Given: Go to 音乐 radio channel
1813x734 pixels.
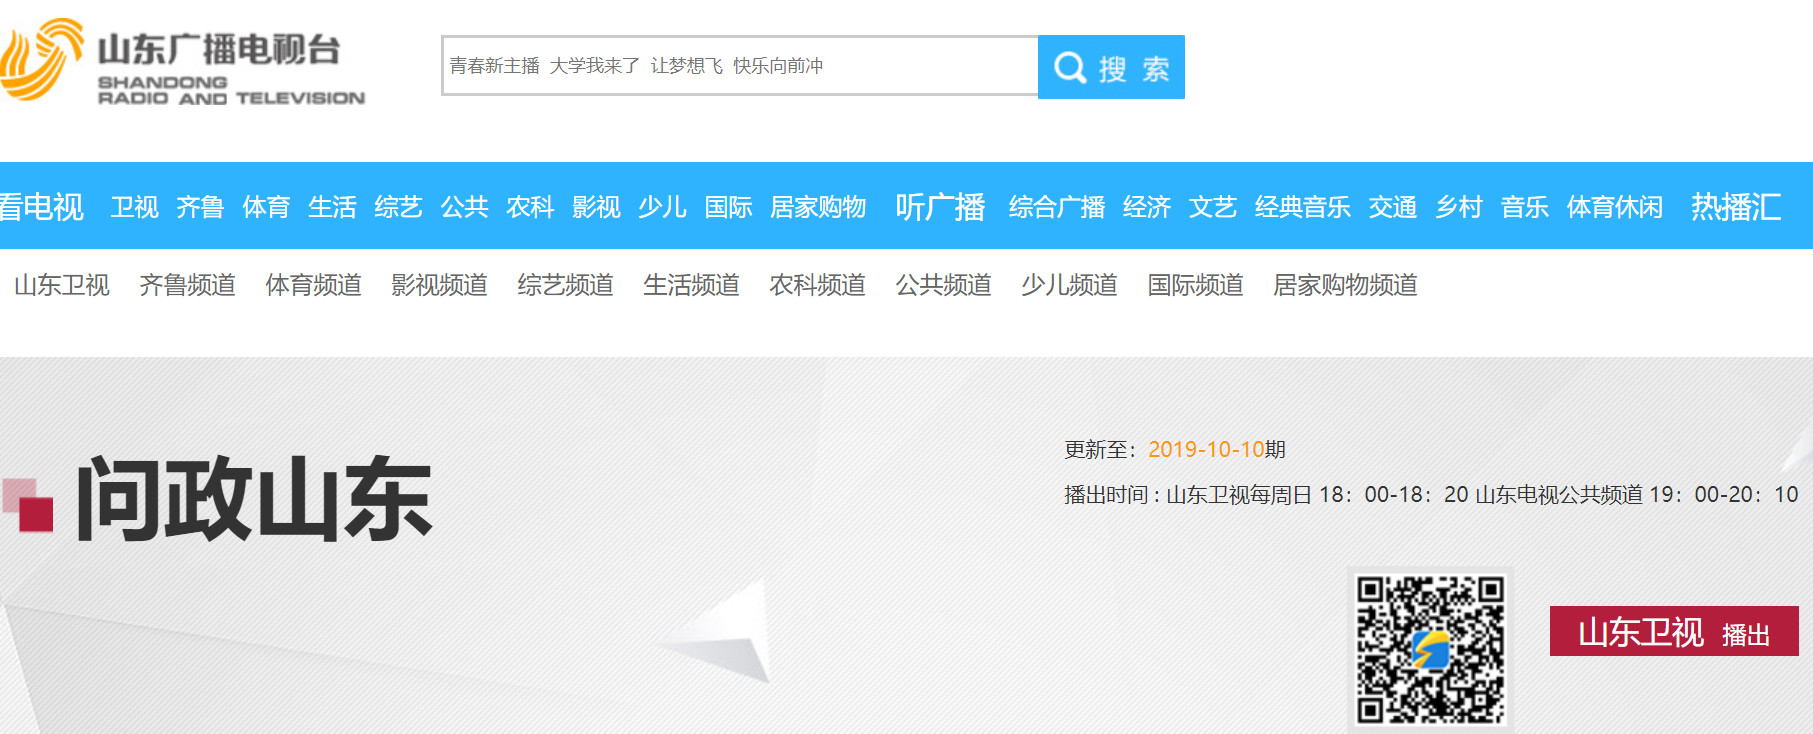Looking at the screenshot, I should [1525, 207].
